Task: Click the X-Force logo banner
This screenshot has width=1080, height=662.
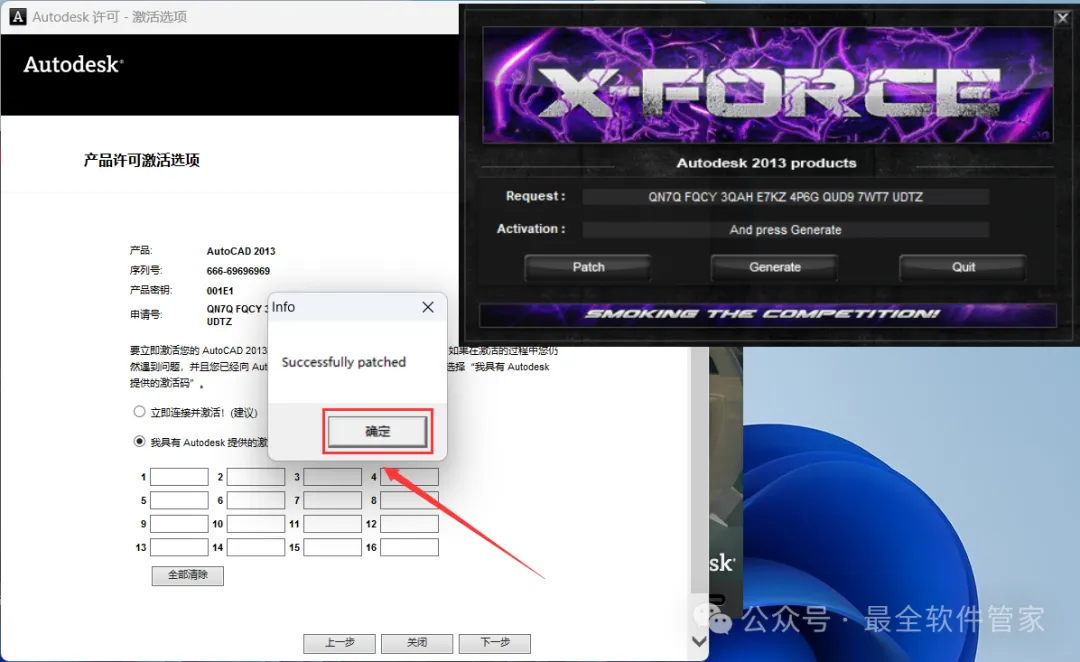Action: (x=767, y=85)
